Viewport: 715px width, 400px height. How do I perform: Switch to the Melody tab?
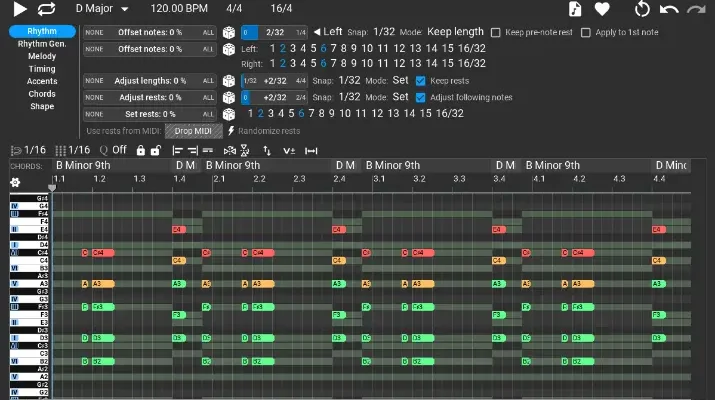pyautogui.click(x=42, y=56)
